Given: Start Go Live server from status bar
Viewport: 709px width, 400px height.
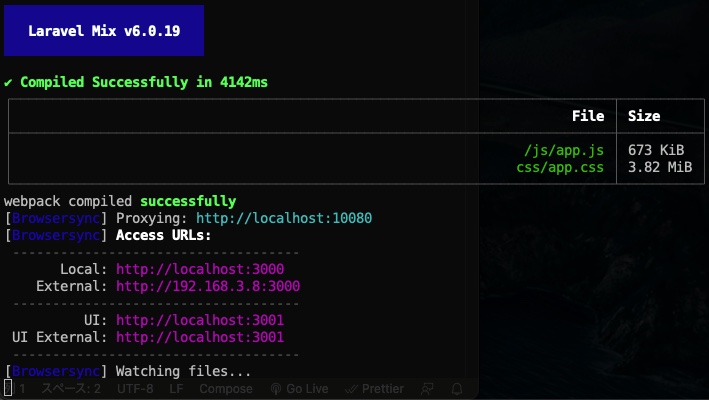Looking at the screenshot, I should click(299, 389).
